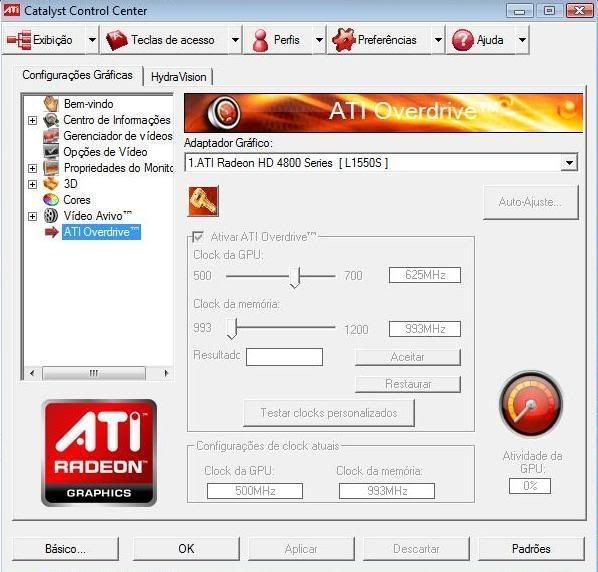Click the Exibição toolbar icon
Screen dimensions: 598x572
(x=19, y=40)
